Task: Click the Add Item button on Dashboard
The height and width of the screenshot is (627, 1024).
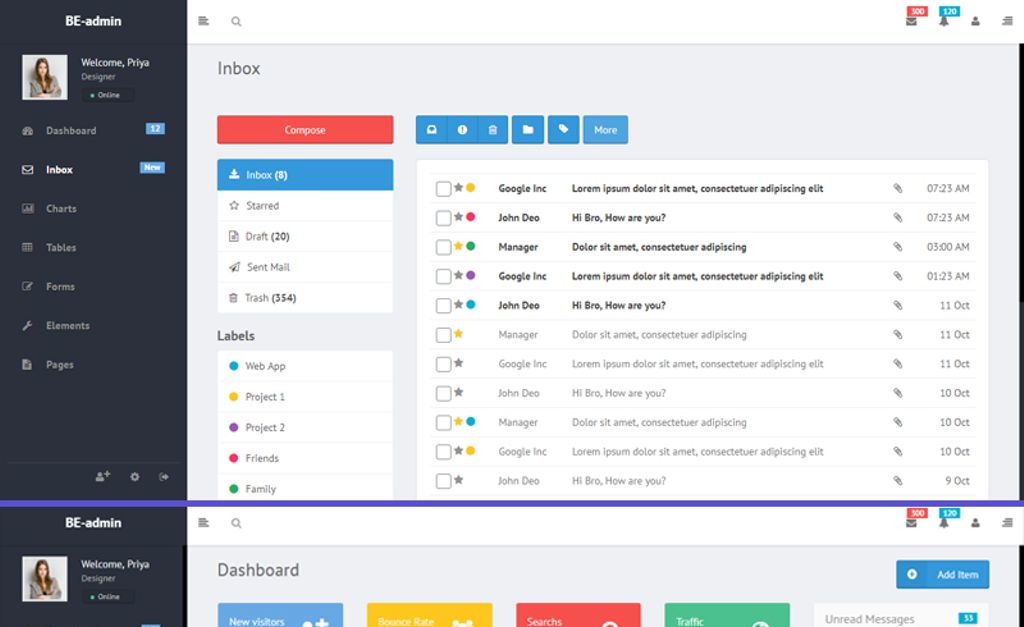Action: [942, 575]
